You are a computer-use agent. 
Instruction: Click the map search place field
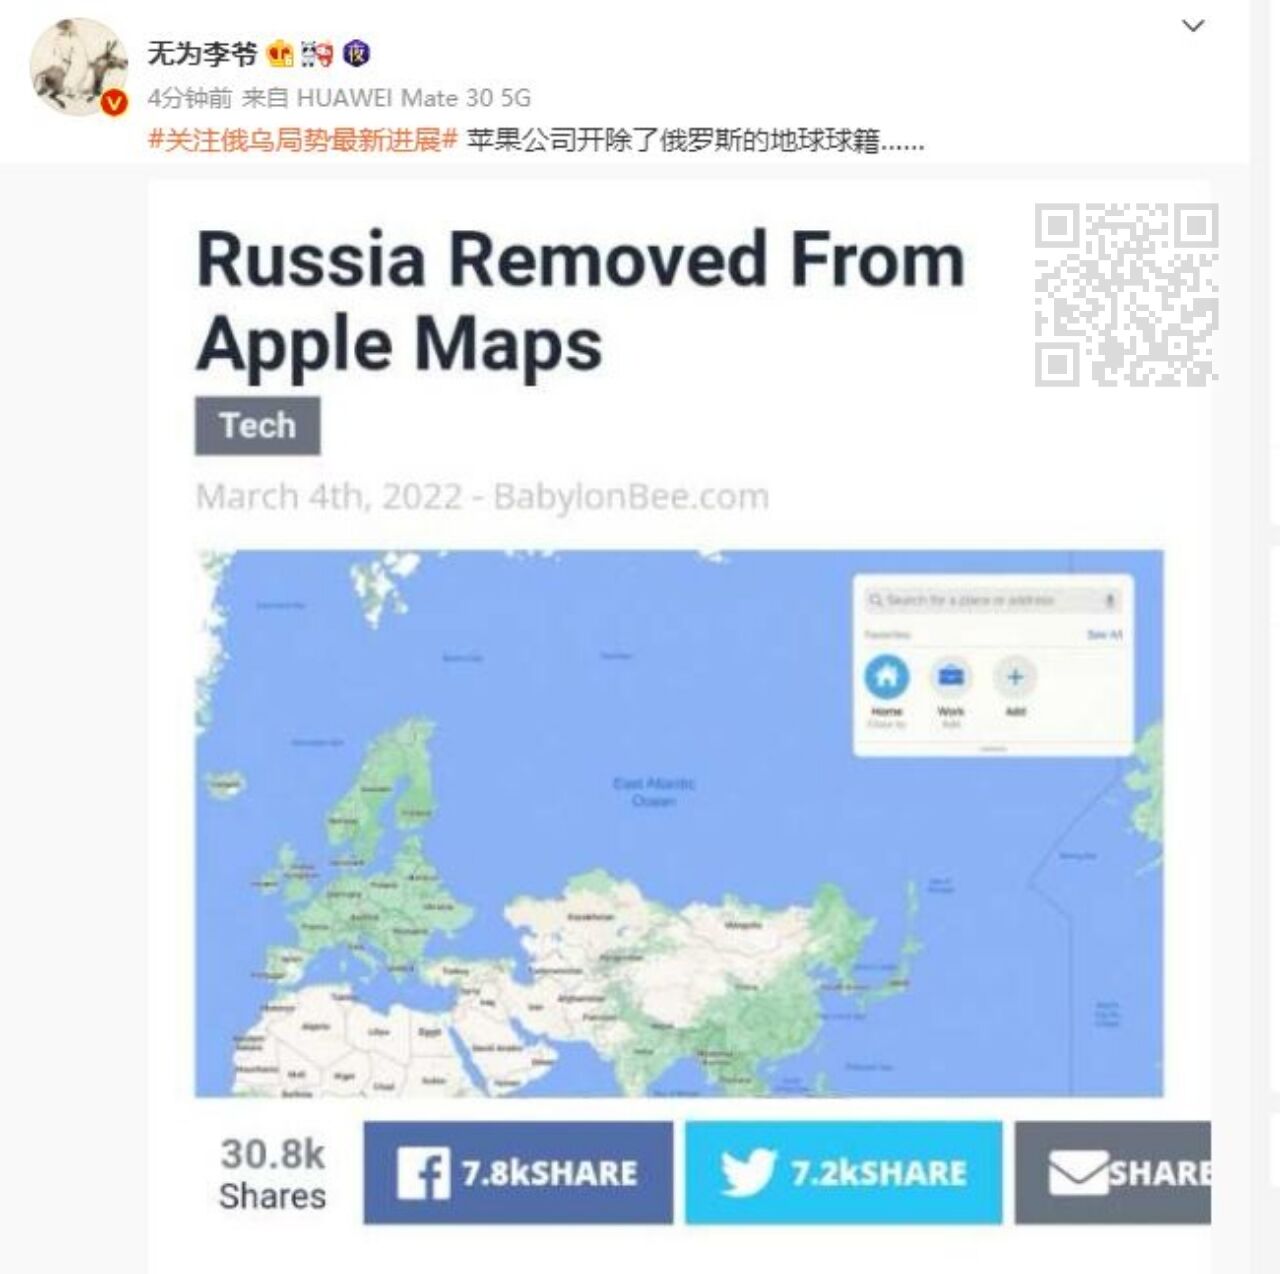[992, 600]
